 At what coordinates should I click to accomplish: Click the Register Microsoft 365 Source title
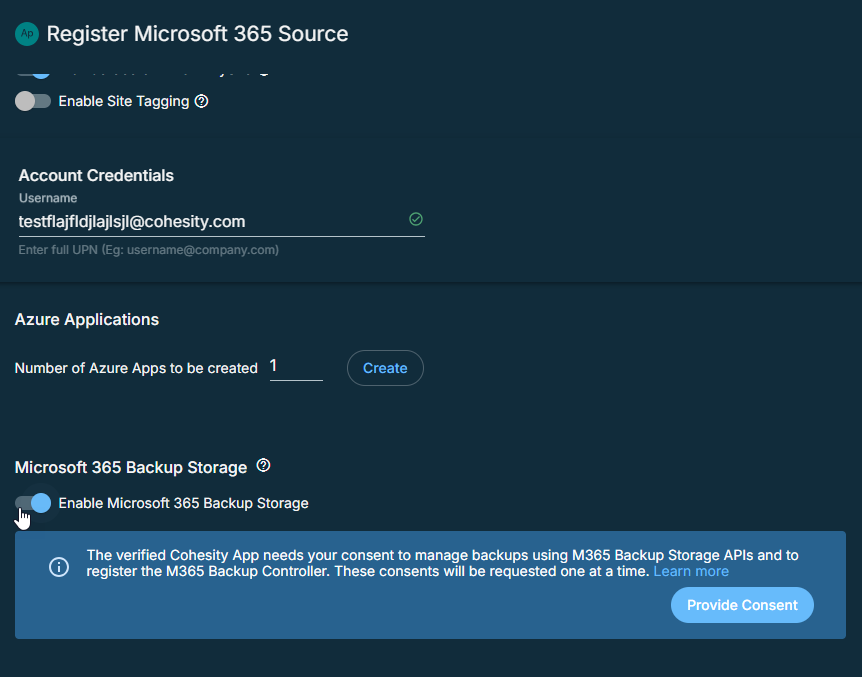[197, 34]
